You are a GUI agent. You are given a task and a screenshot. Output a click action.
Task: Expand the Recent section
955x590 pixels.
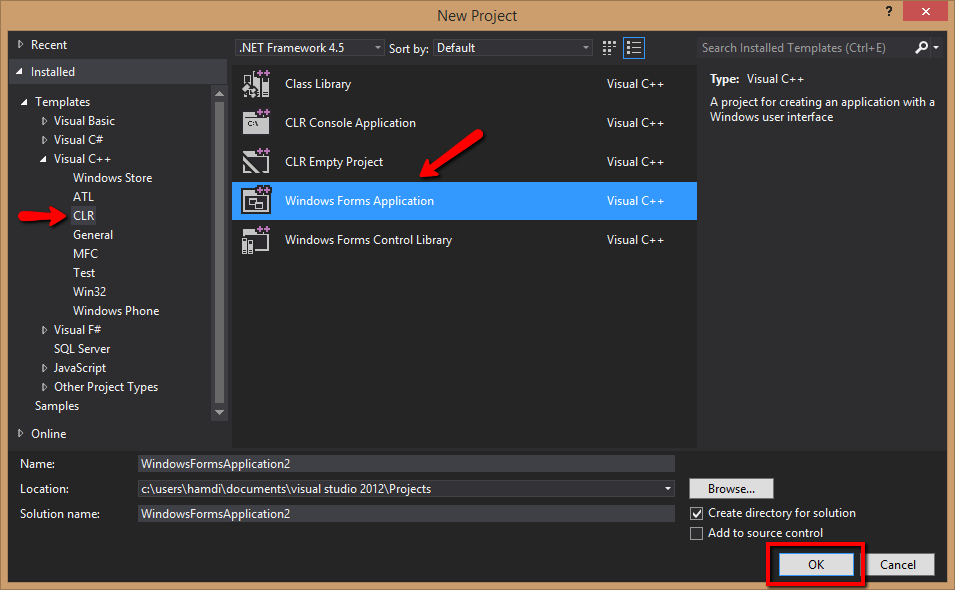(x=21, y=44)
